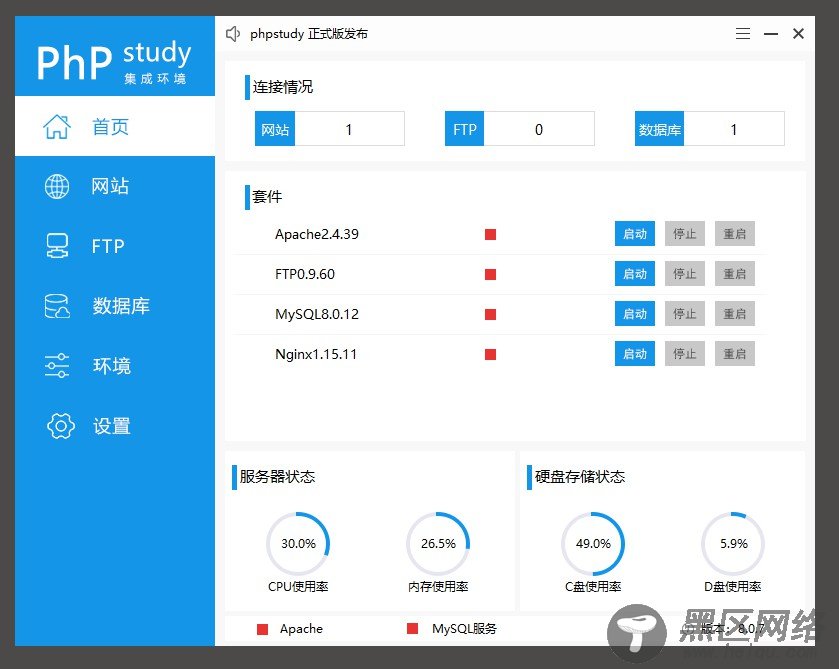Image resolution: width=839 pixels, height=669 pixels.
Task: Click FTP0.9.60 red status indicator
Action: (490, 275)
